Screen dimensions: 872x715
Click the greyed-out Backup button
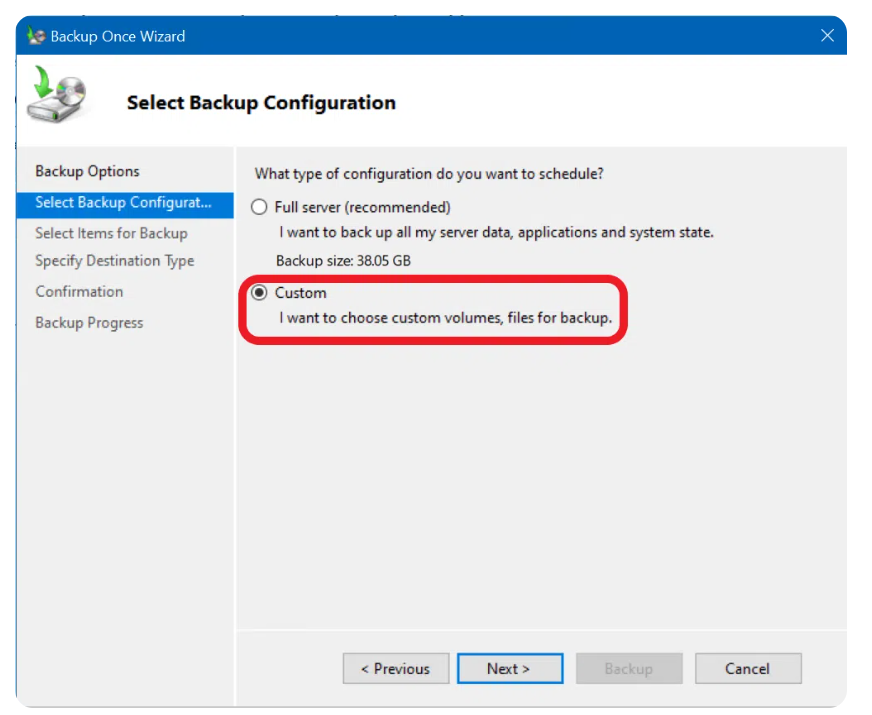(x=628, y=669)
